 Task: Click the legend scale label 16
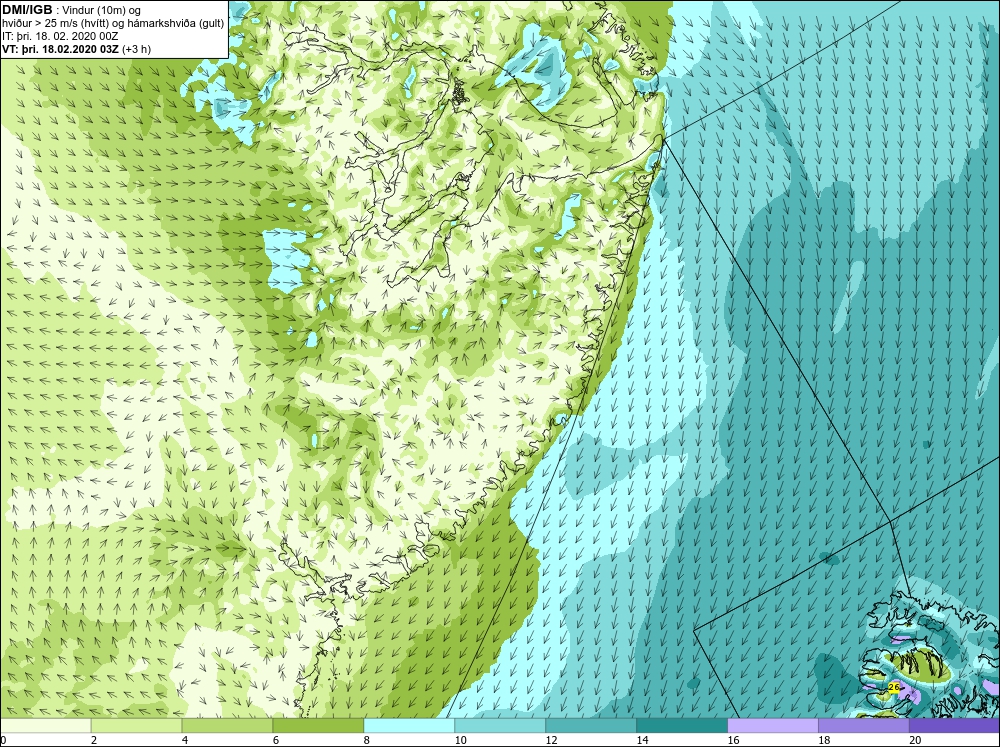coord(733,740)
